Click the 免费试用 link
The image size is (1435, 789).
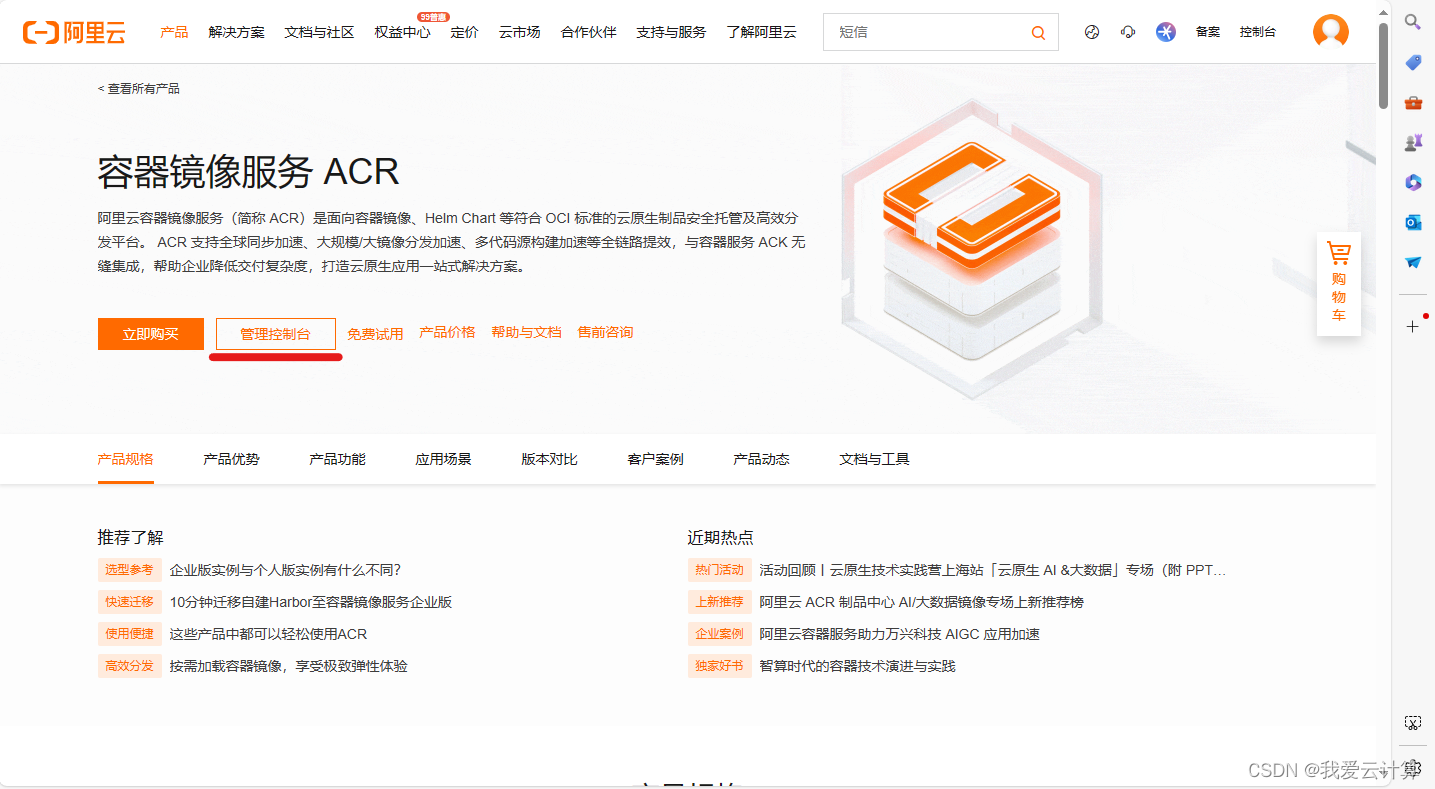[375, 334]
